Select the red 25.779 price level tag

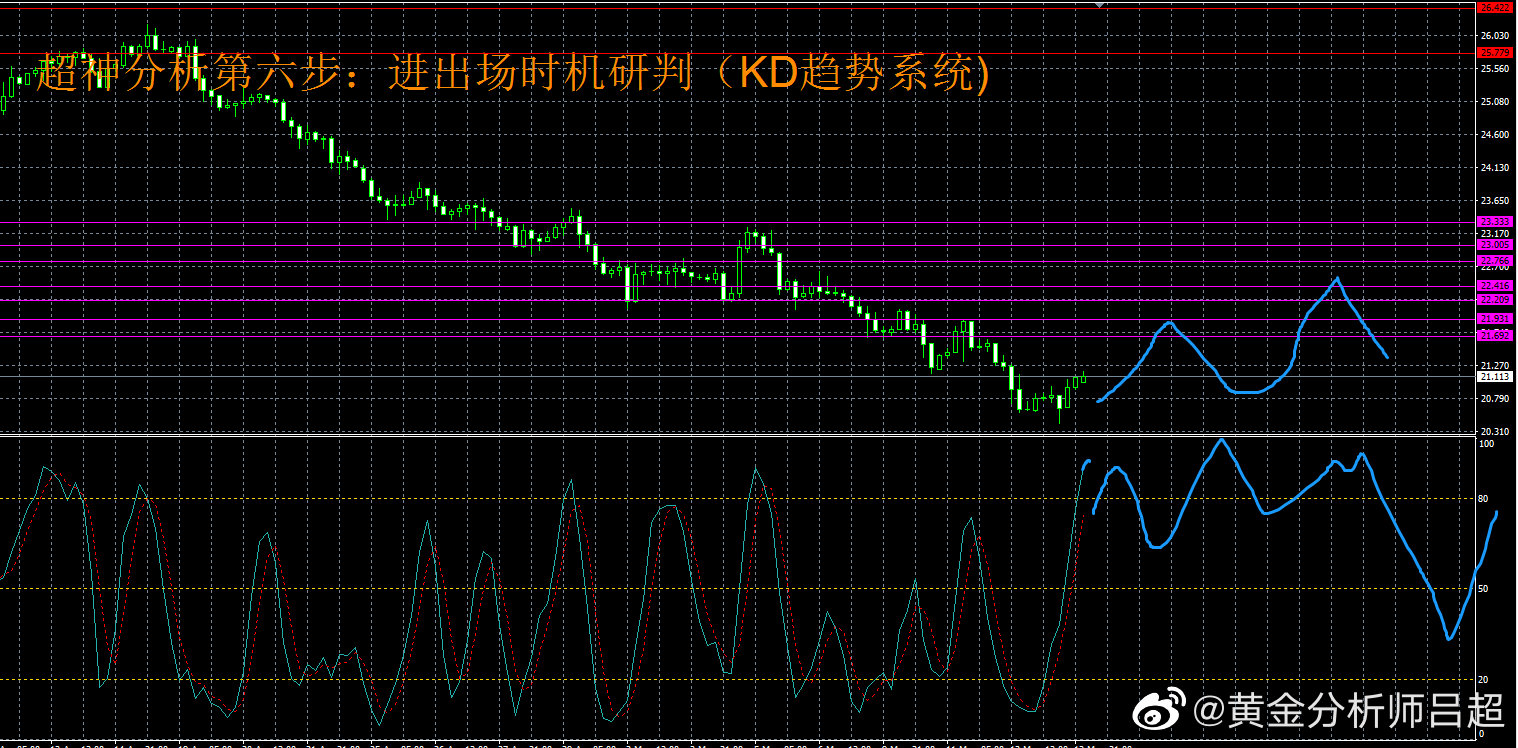tap(1495, 53)
